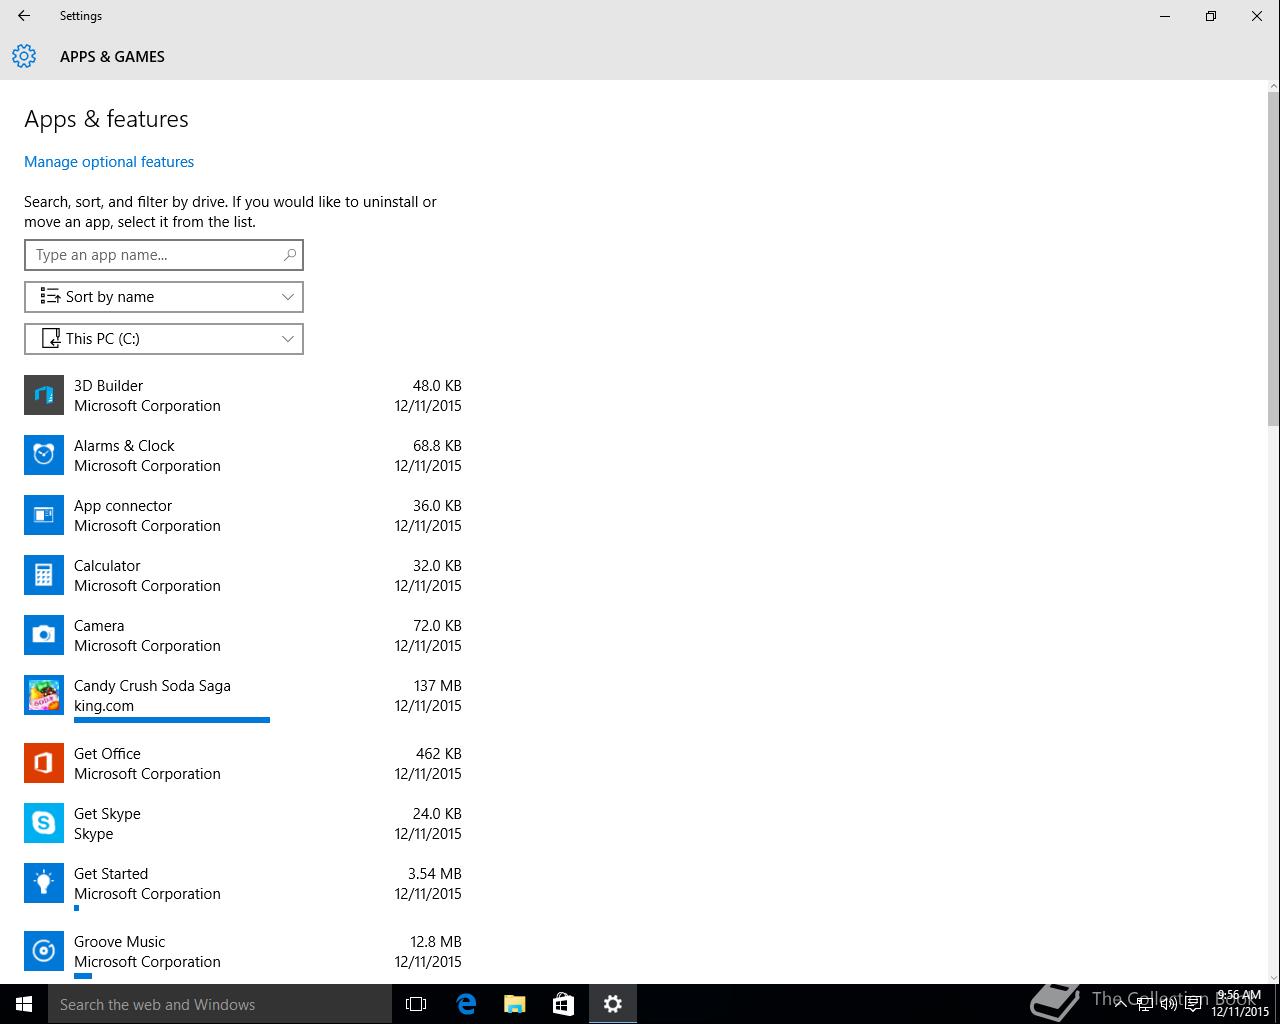Click in the Type an app name field

164,255
